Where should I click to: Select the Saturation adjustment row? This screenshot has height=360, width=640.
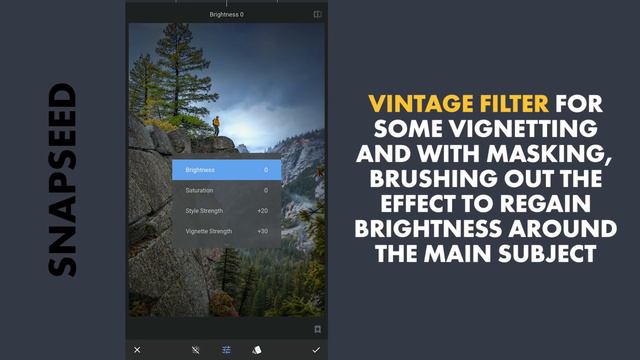227,190
